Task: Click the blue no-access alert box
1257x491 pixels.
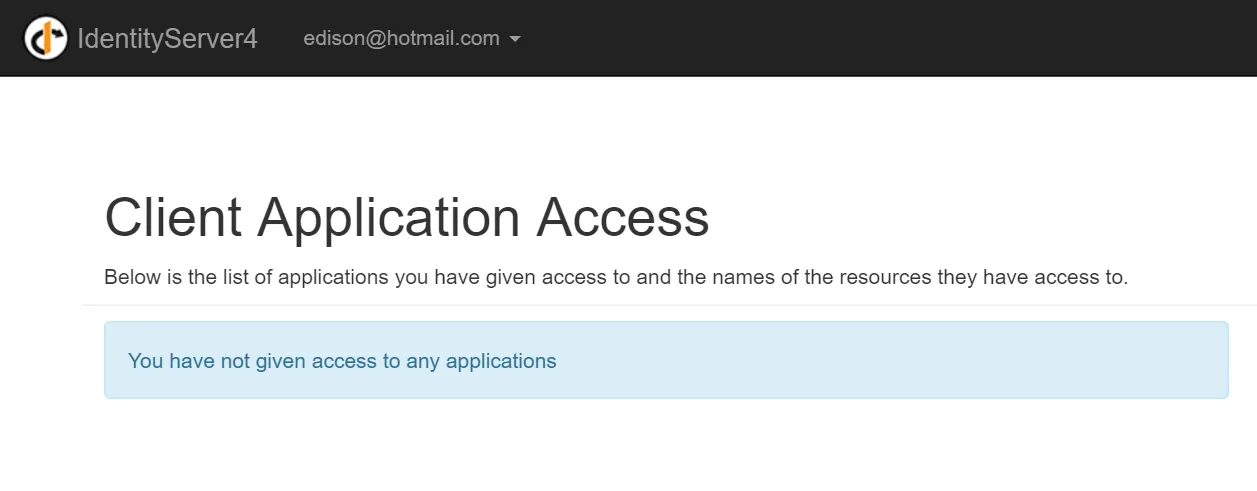Action: point(666,360)
